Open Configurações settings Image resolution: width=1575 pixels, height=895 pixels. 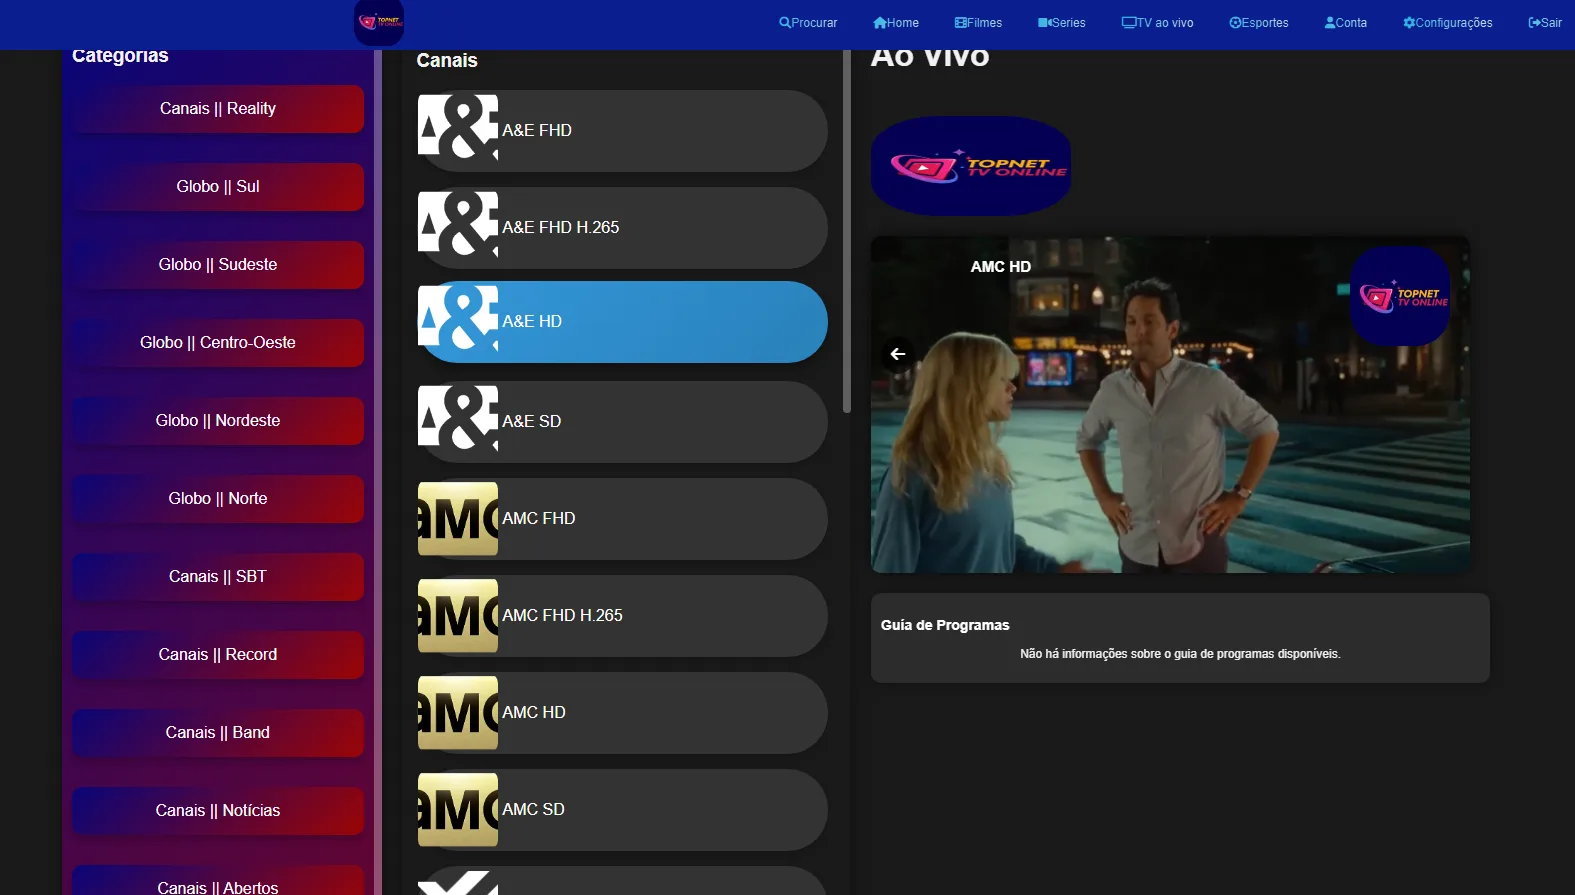point(1447,23)
